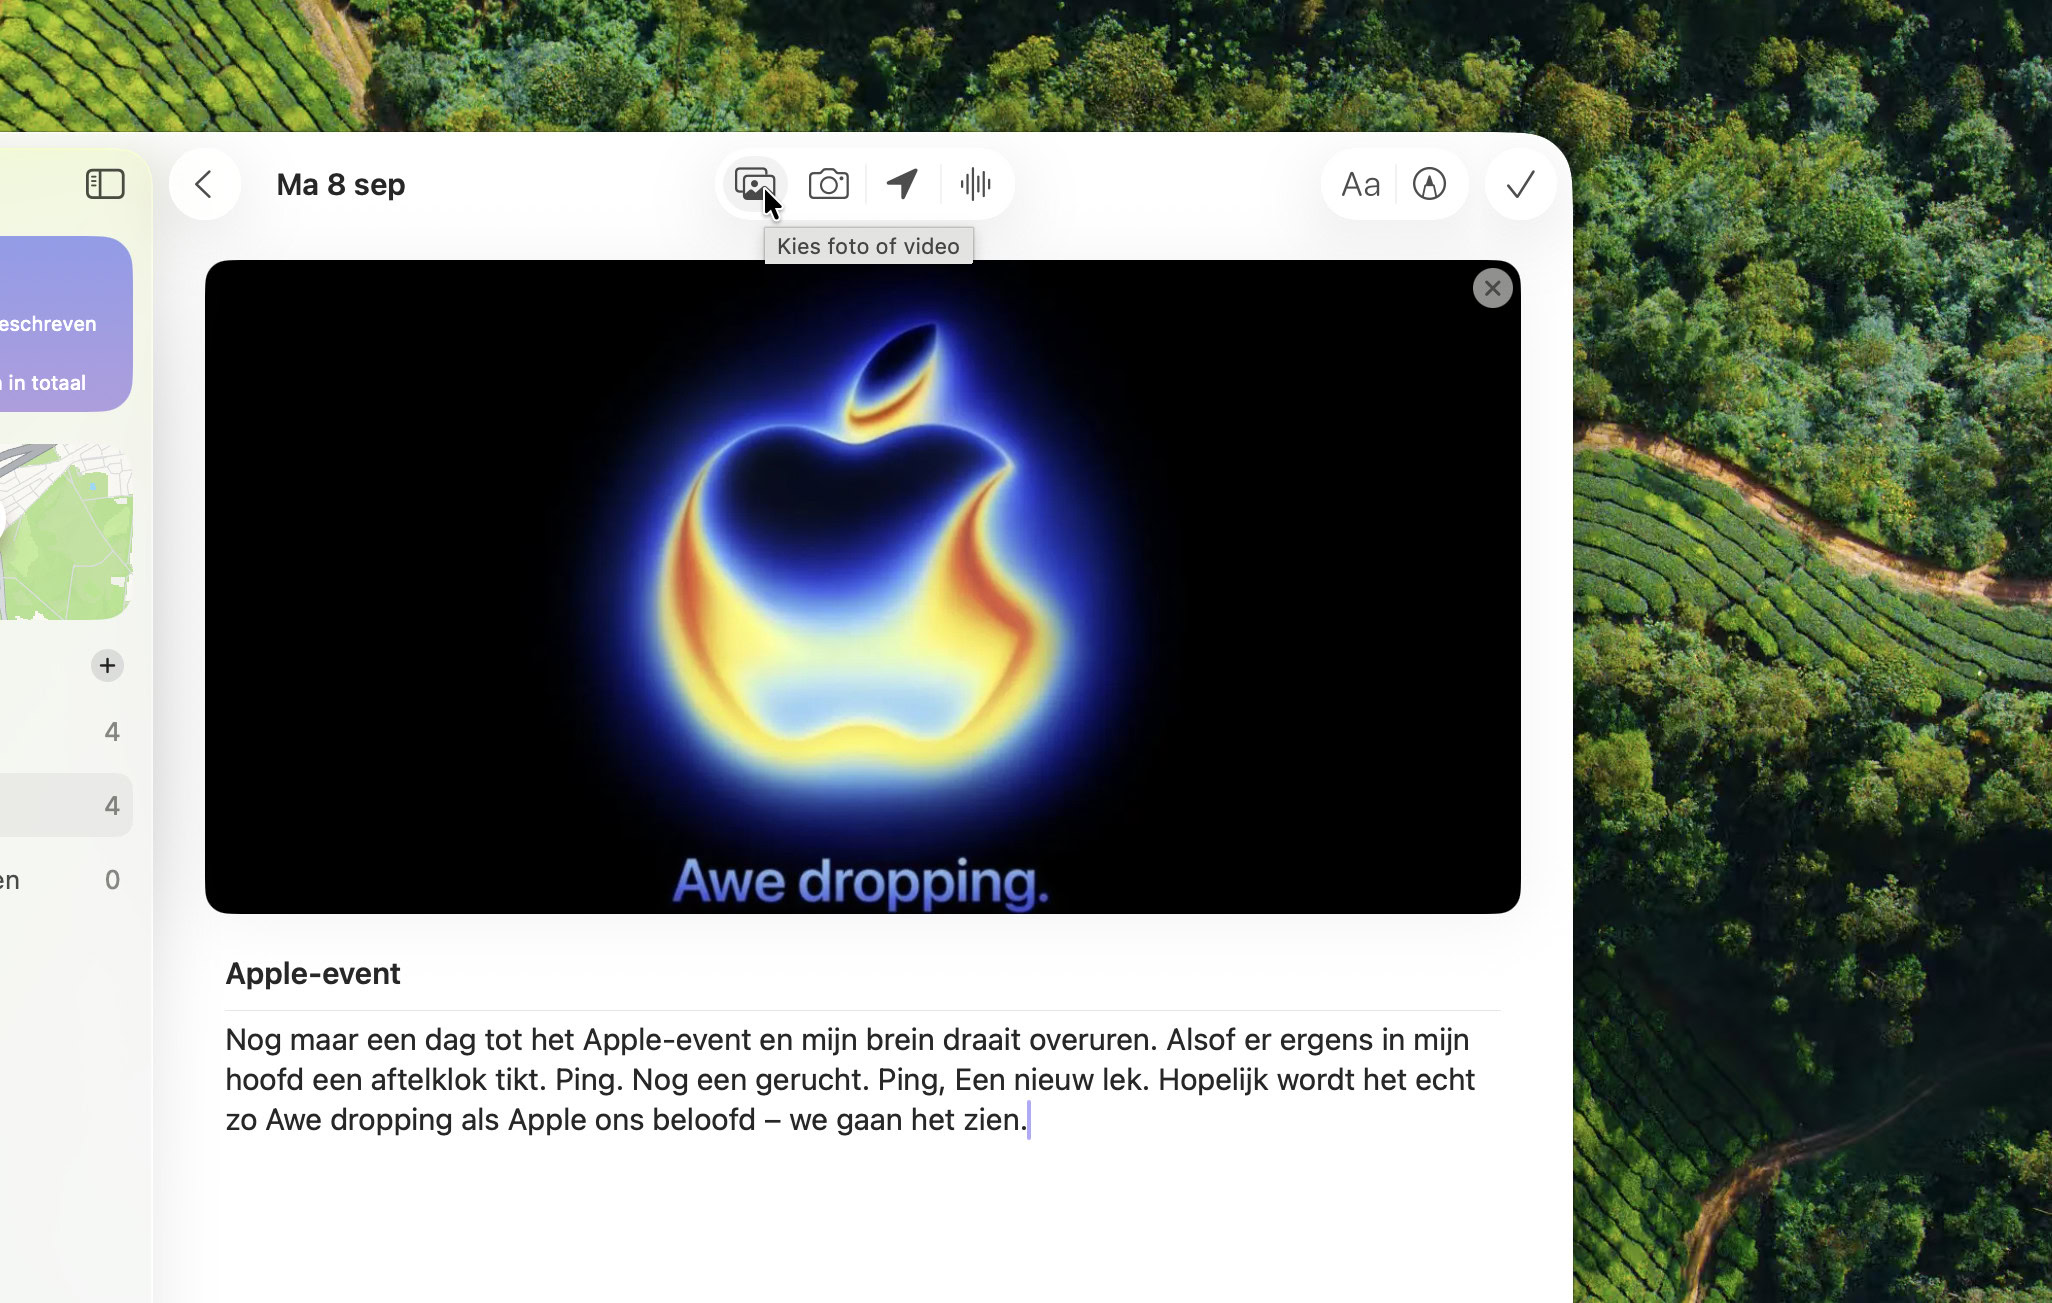
Task: Click the Apple-event title field
Action: click(x=312, y=973)
